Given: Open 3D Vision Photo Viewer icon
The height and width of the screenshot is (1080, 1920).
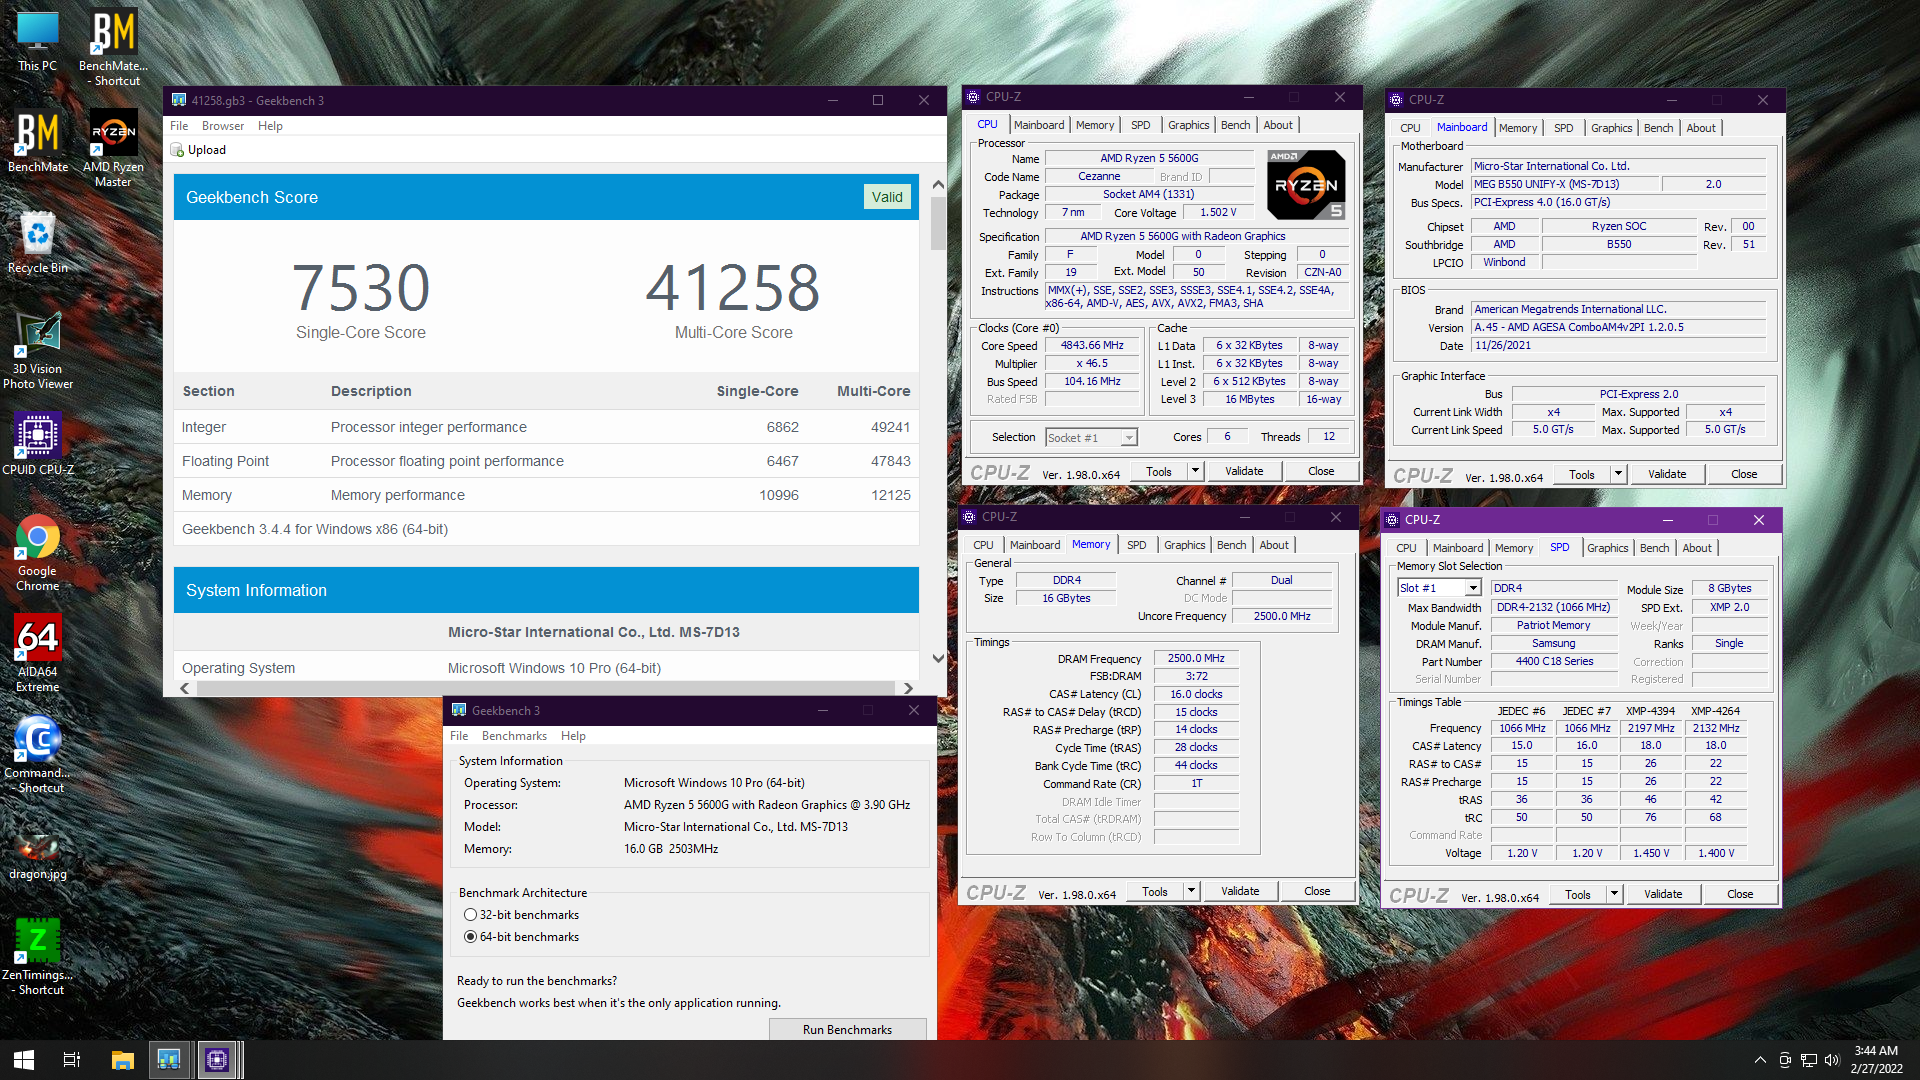Looking at the screenshot, I should [x=38, y=350].
